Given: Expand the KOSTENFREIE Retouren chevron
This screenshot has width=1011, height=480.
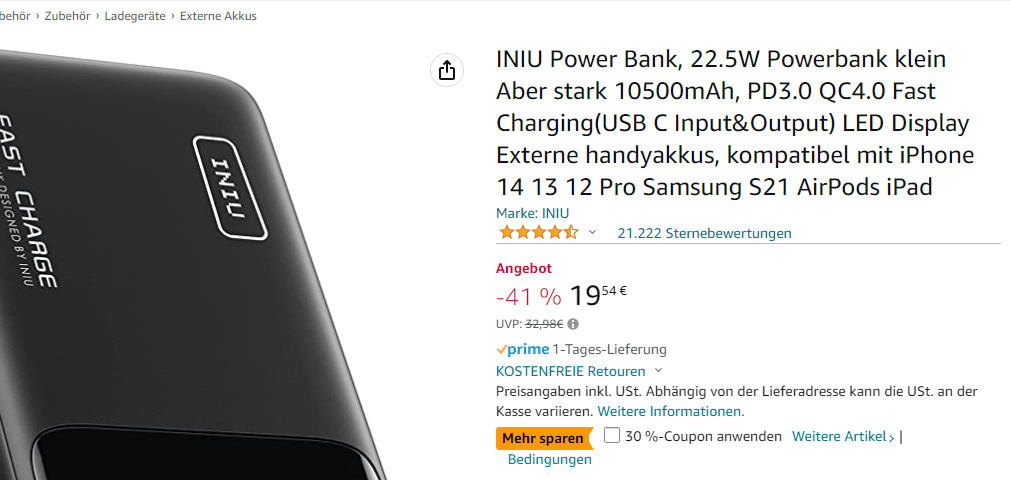Looking at the screenshot, I should (658, 371).
